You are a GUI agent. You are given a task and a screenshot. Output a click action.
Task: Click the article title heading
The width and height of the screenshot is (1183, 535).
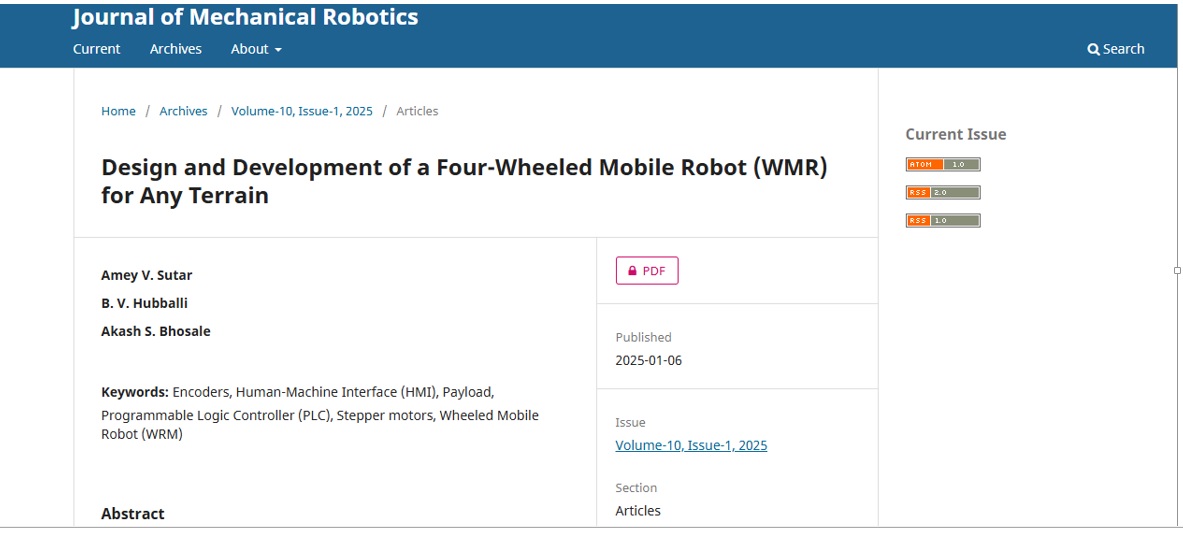[464, 181]
